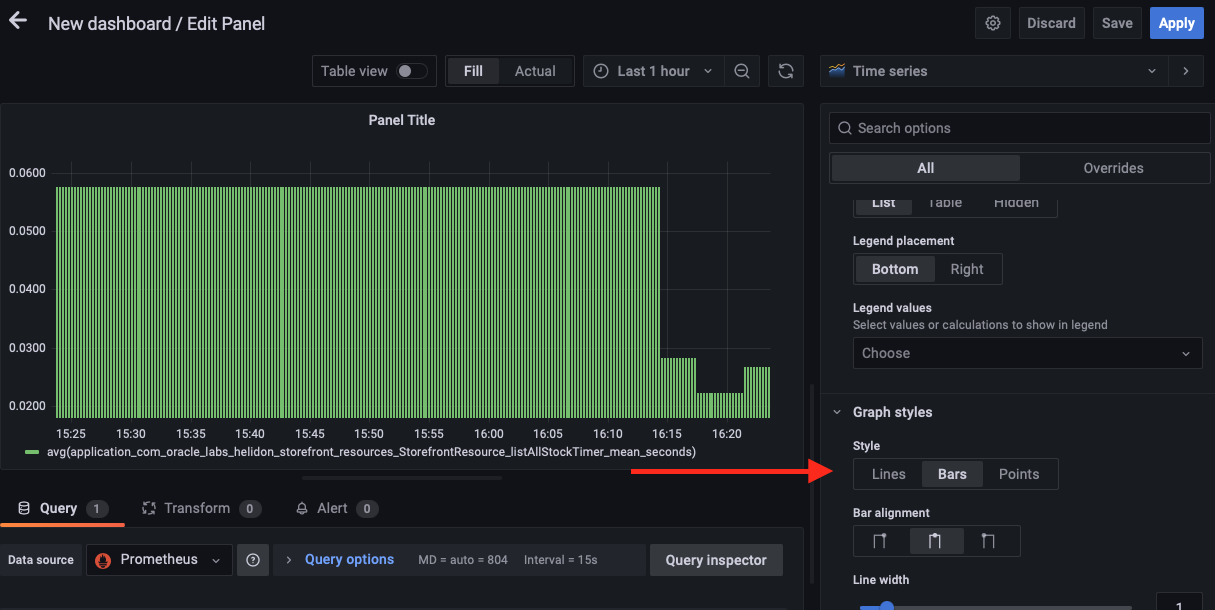Go back using the arrow icon
The height and width of the screenshot is (610, 1215).
pyautogui.click(x=17, y=22)
